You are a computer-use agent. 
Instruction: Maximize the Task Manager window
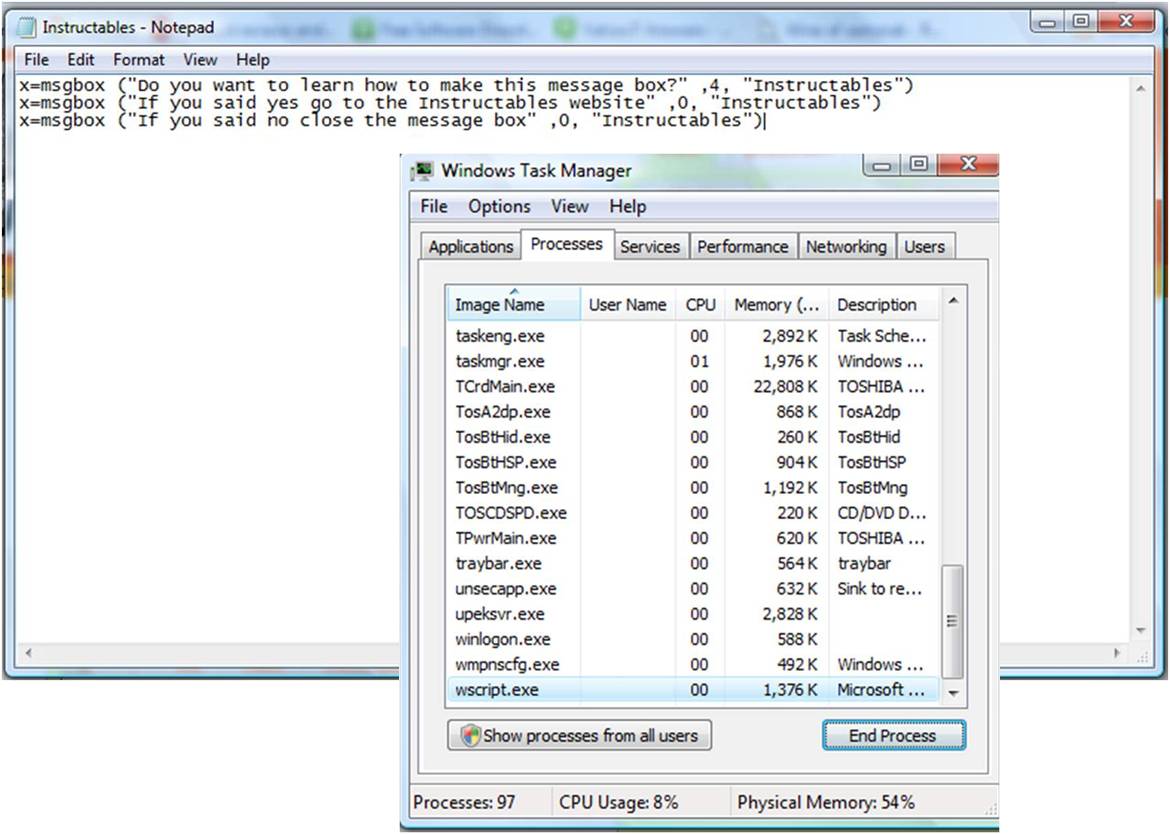click(x=918, y=165)
